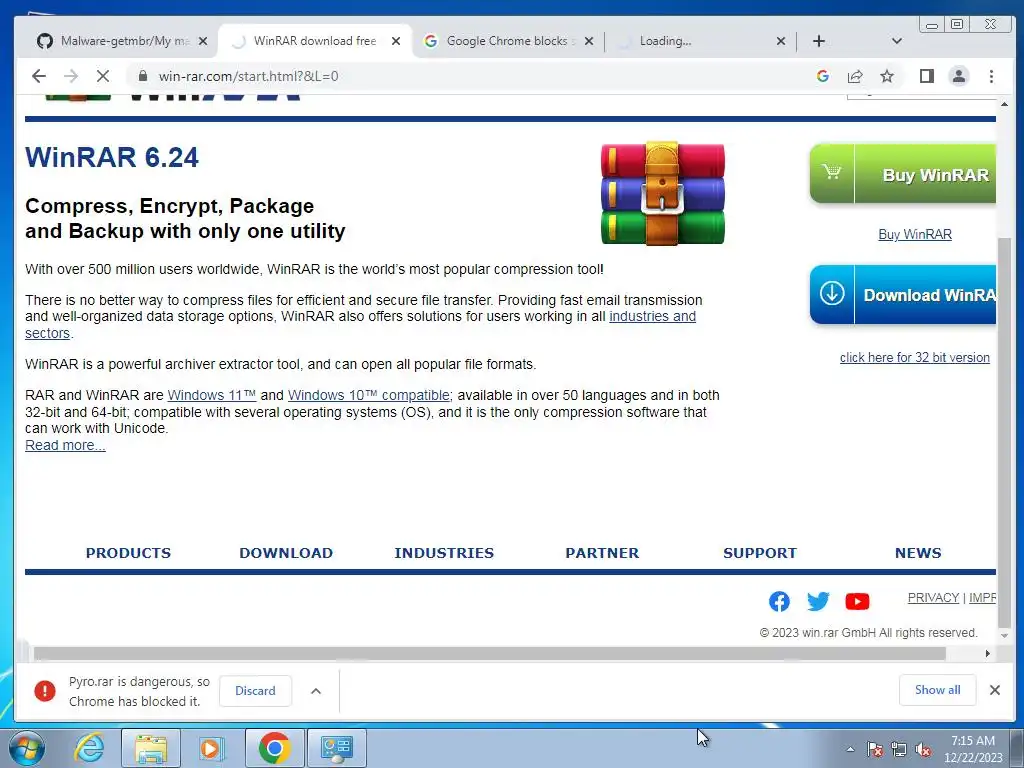Open the Action Center flag icon
Image resolution: width=1024 pixels, height=768 pixels.
point(874,749)
